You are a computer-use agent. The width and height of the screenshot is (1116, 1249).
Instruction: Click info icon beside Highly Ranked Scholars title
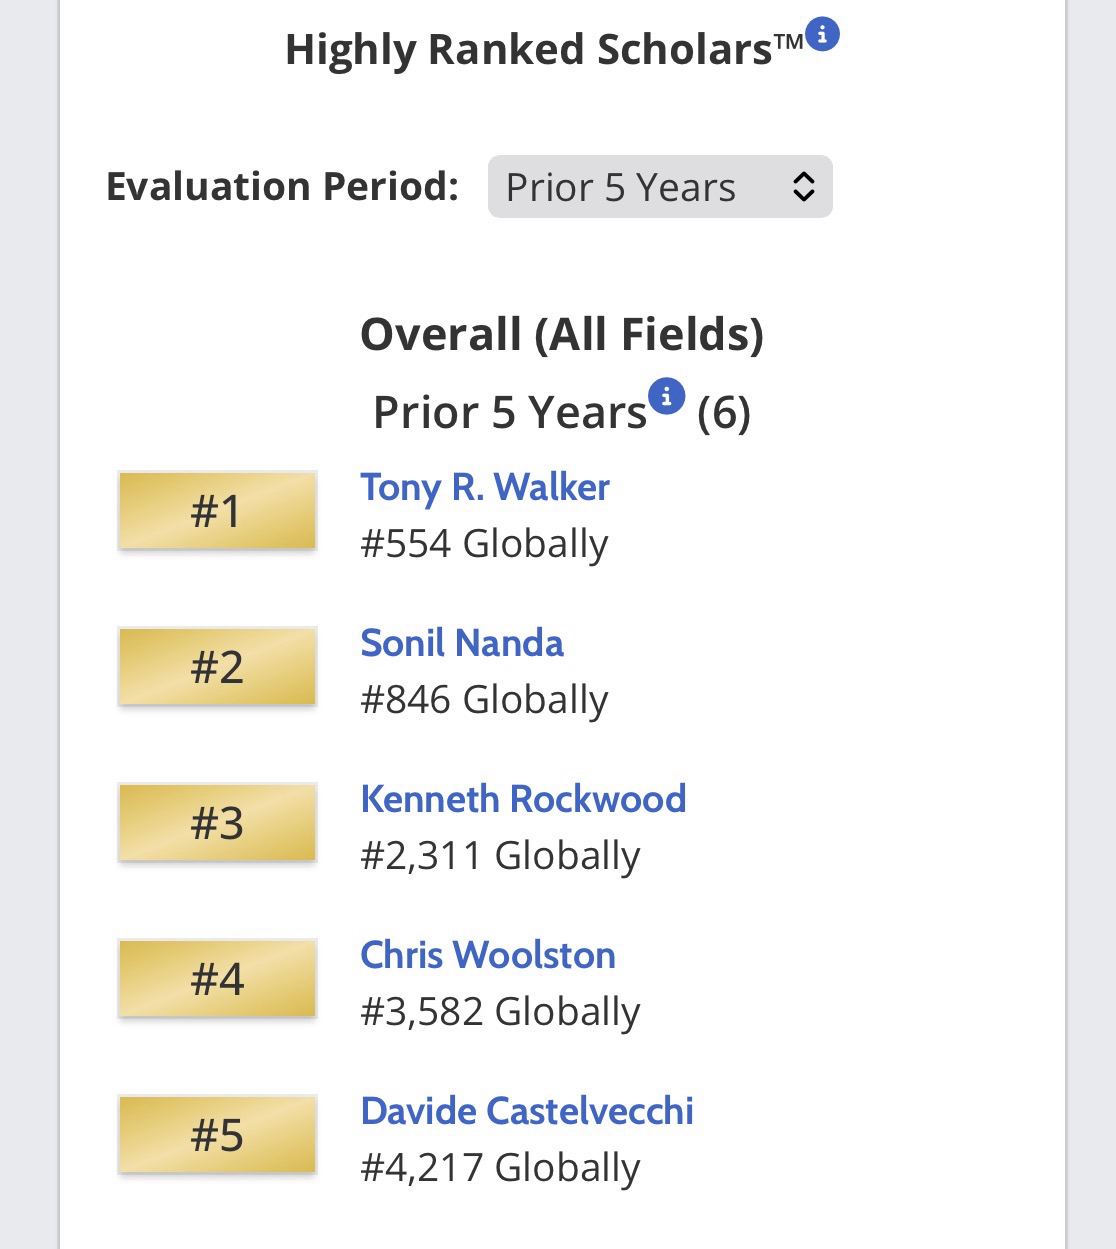[x=822, y=34]
